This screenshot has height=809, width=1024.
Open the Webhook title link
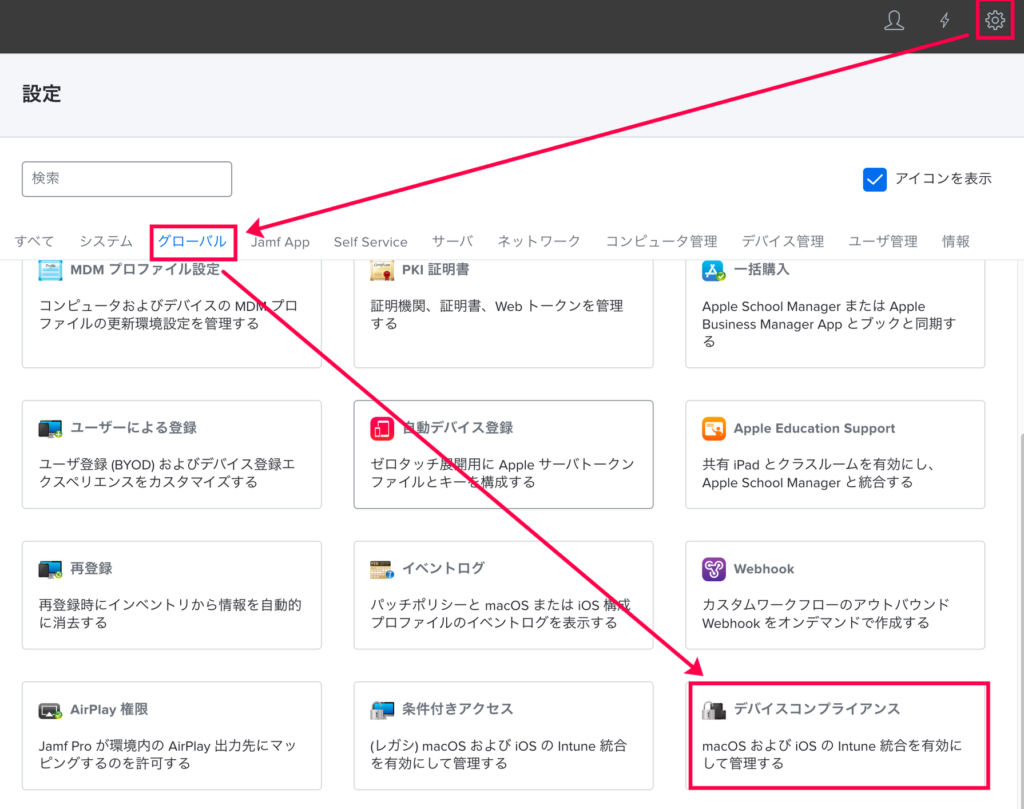763,569
